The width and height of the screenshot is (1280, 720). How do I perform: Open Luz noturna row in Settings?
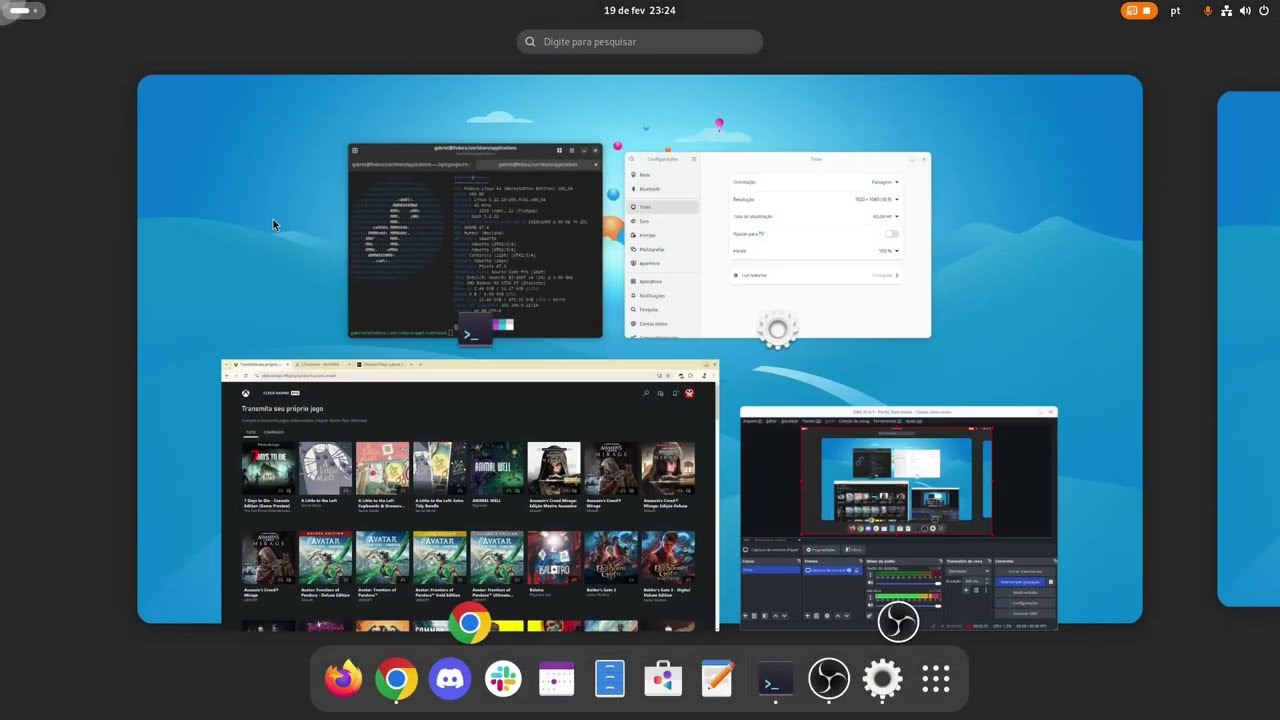click(x=815, y=275)
